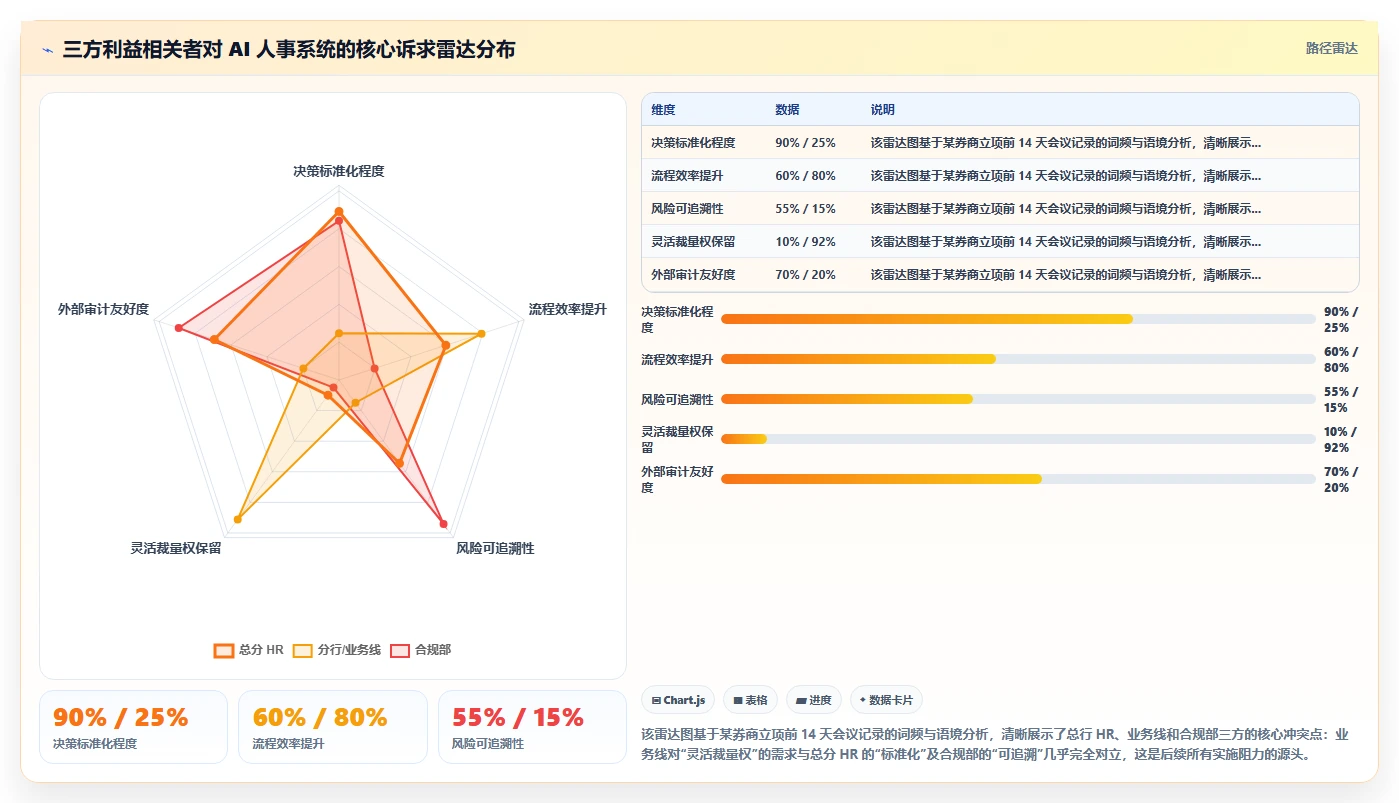Image resolution: width=1399 pixels, height=803 pixels.
Task: Click the 分行/业务线 data point on 流程效率提升 axis
Action: click(x=481, y=333)
